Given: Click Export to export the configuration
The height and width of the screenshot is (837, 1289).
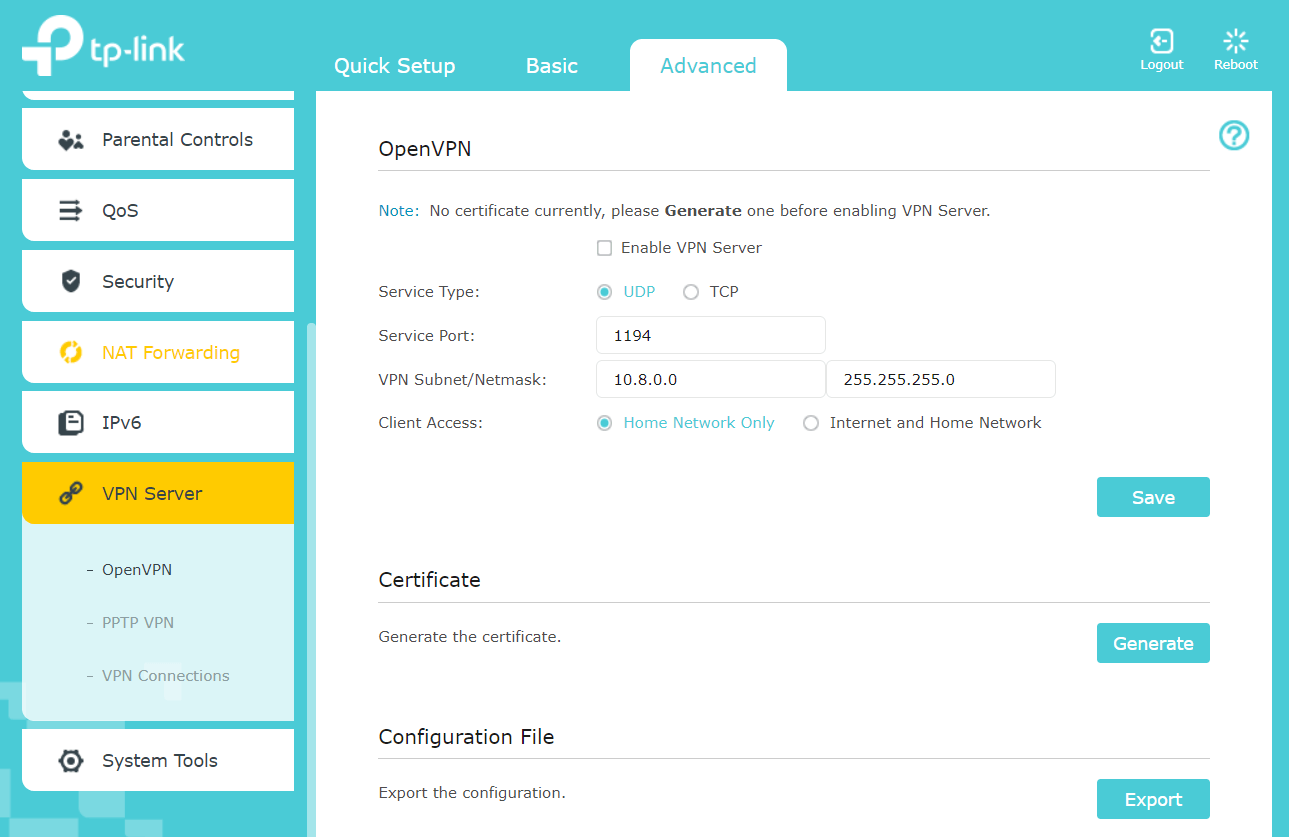Looking at the screenshot, I should pyautogui.click(x=1153, y=799).
